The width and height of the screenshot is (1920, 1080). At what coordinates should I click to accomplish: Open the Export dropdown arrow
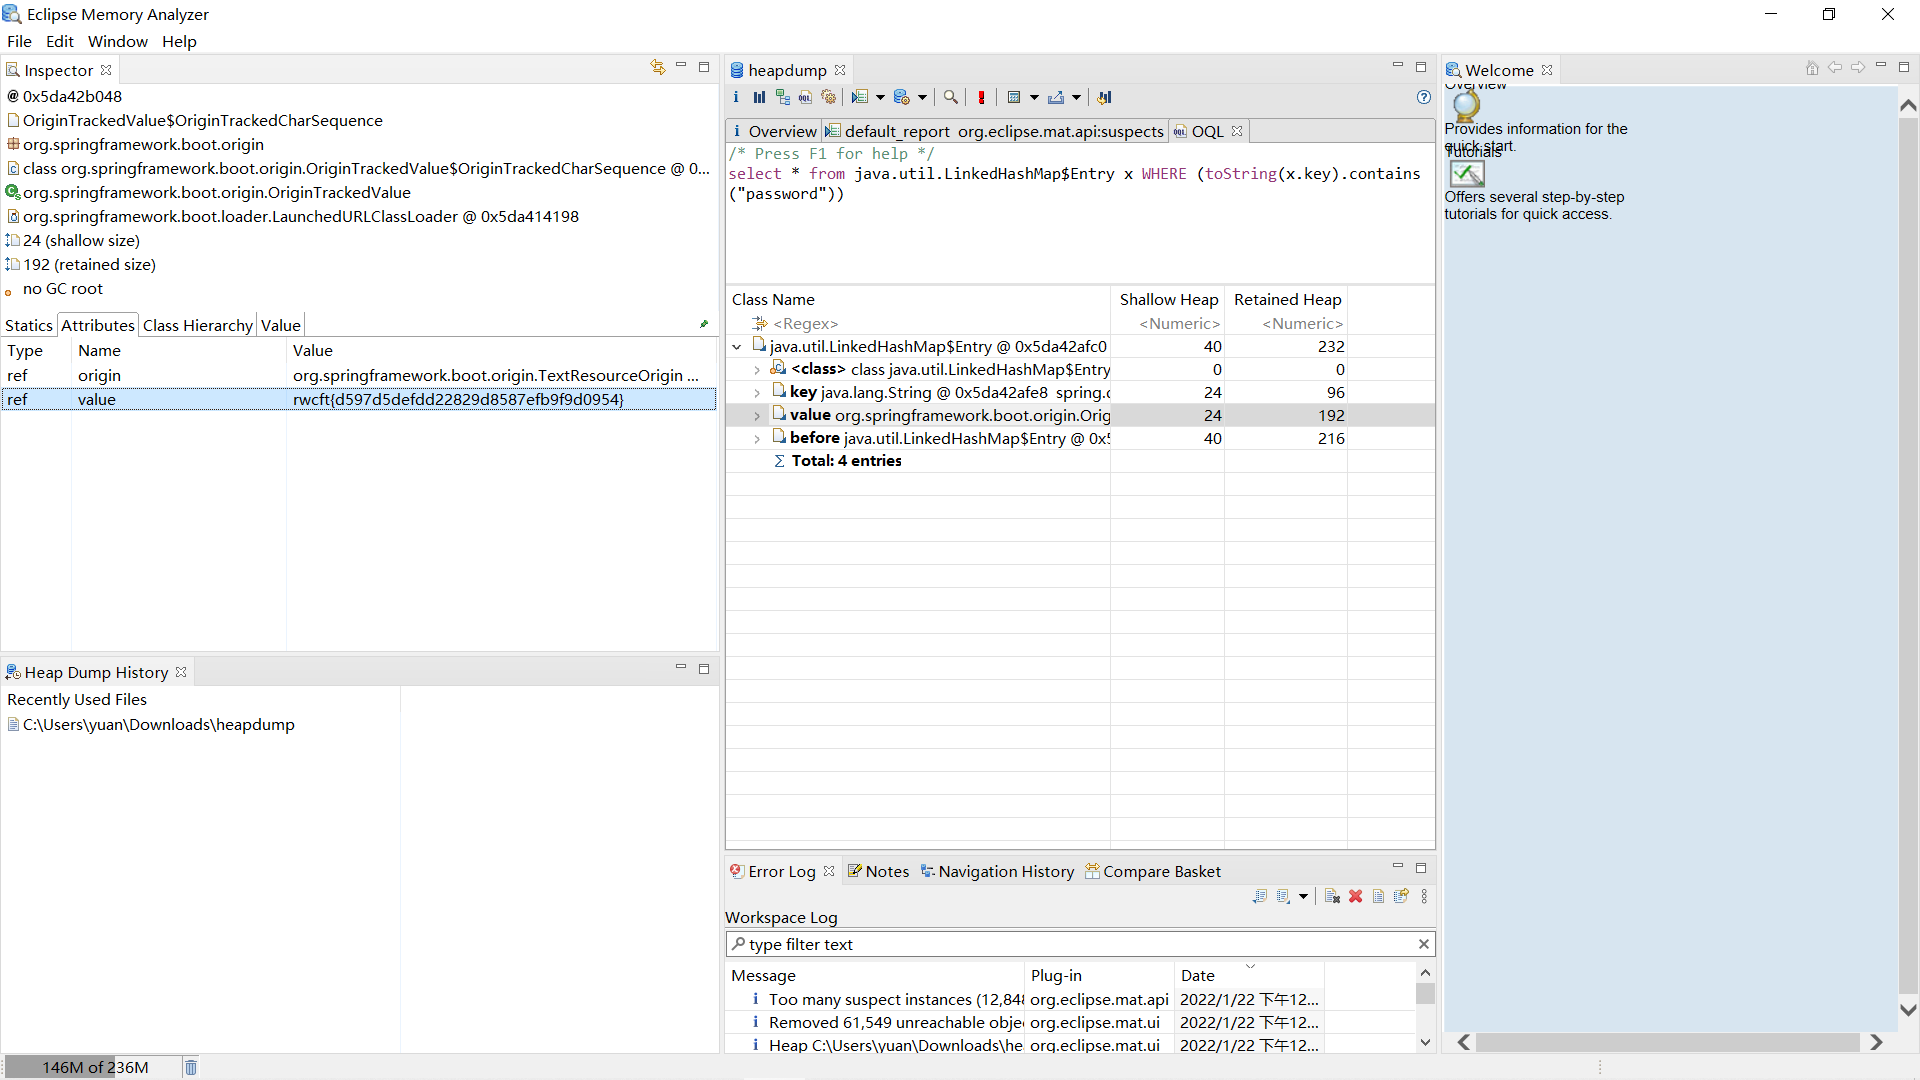pos(1077,97)
